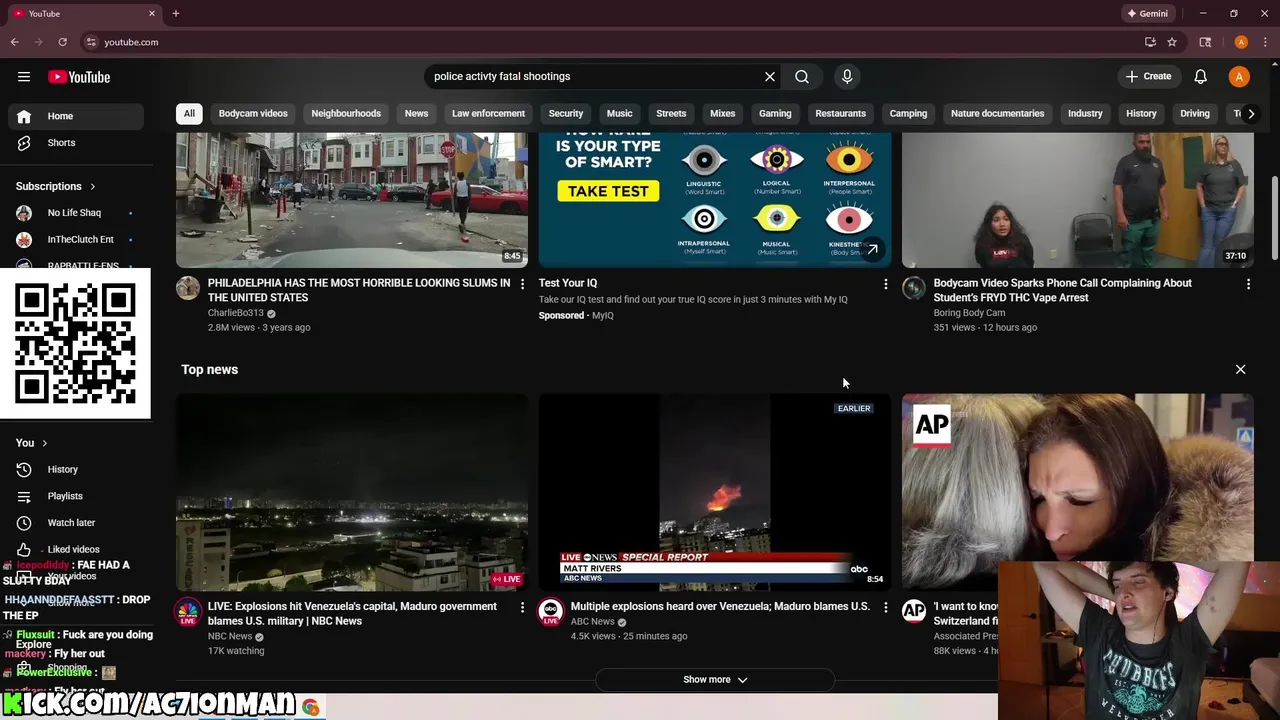
Task: Select the News chip
Action: (416, 114)
